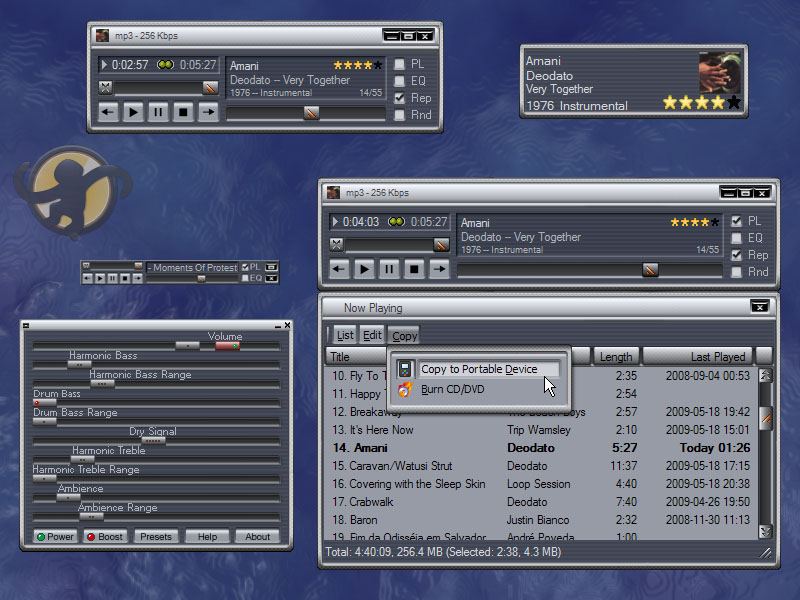This screenshot has height=600, width=800.
Task: Click the album art icon in the 0:04:03 player title bar
Action: (334, 192)
